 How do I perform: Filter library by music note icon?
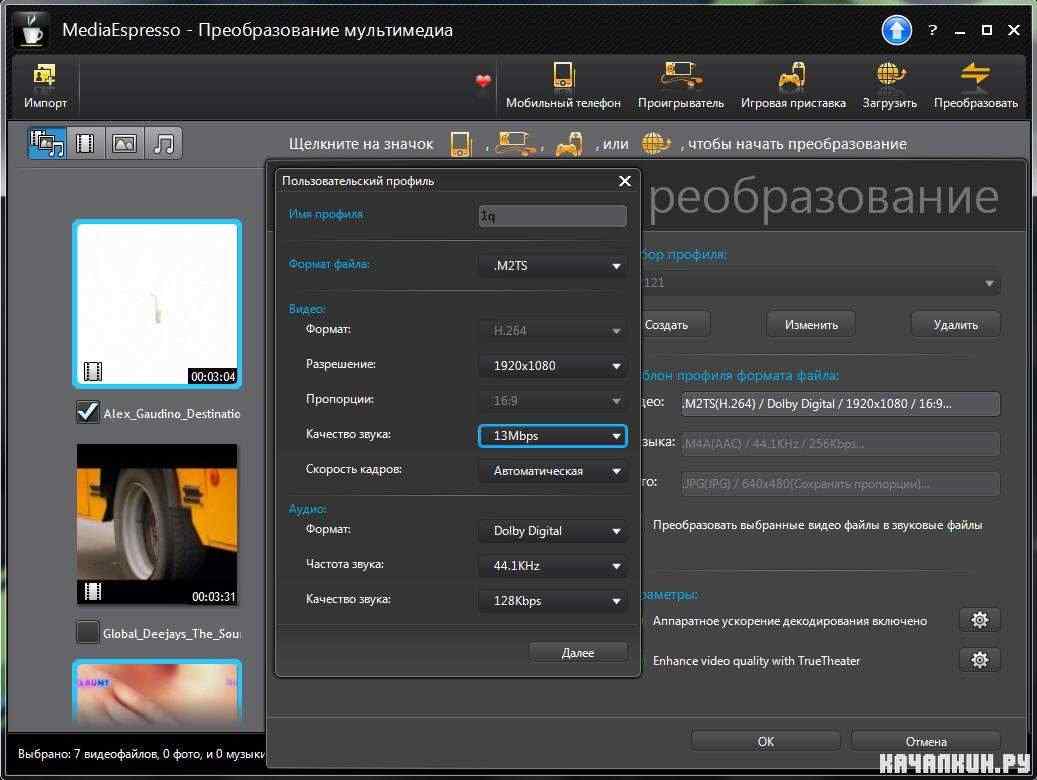click(x=163, y=143)
